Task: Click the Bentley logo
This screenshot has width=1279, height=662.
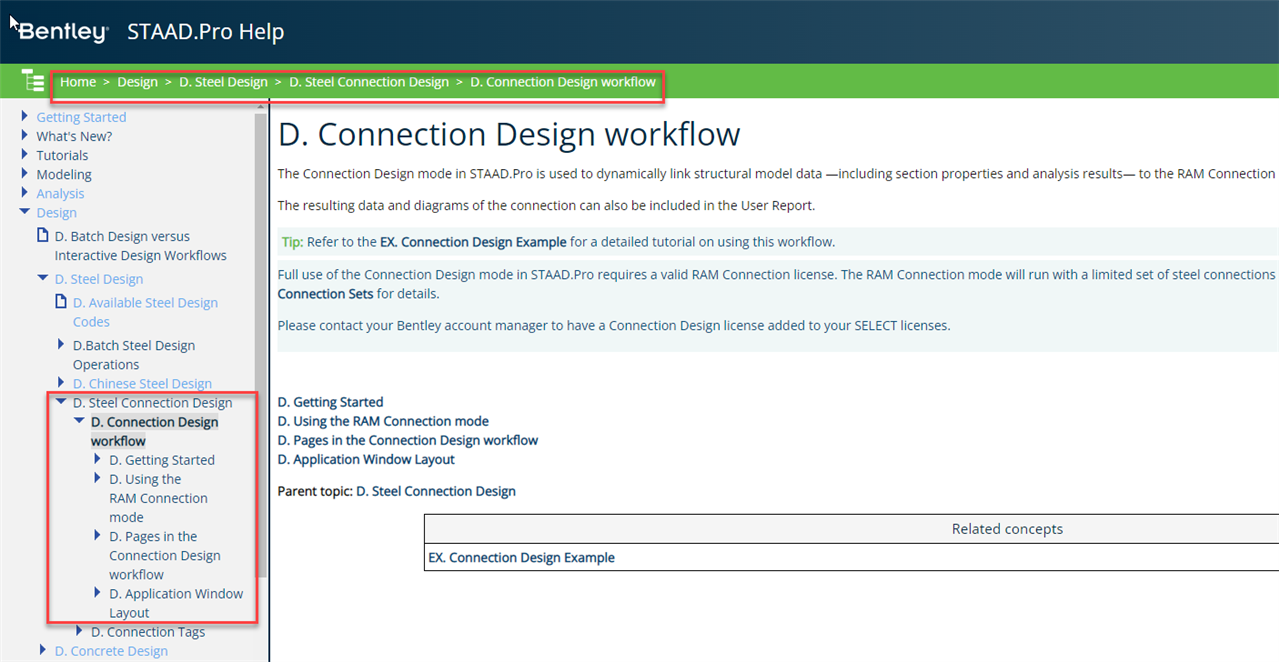Action: tap(63, 32)
